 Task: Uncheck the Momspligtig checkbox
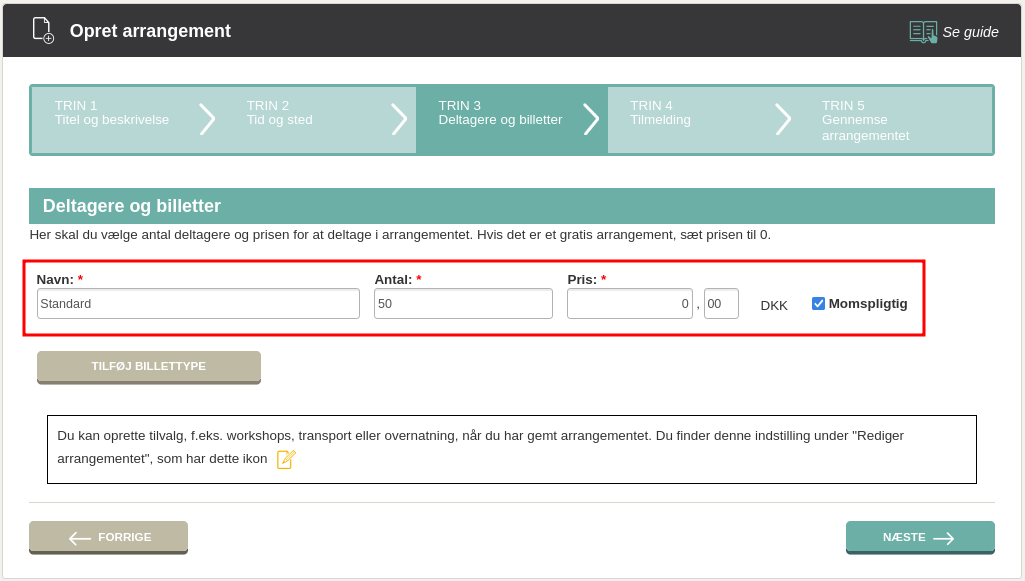click(x=818, y=303)
